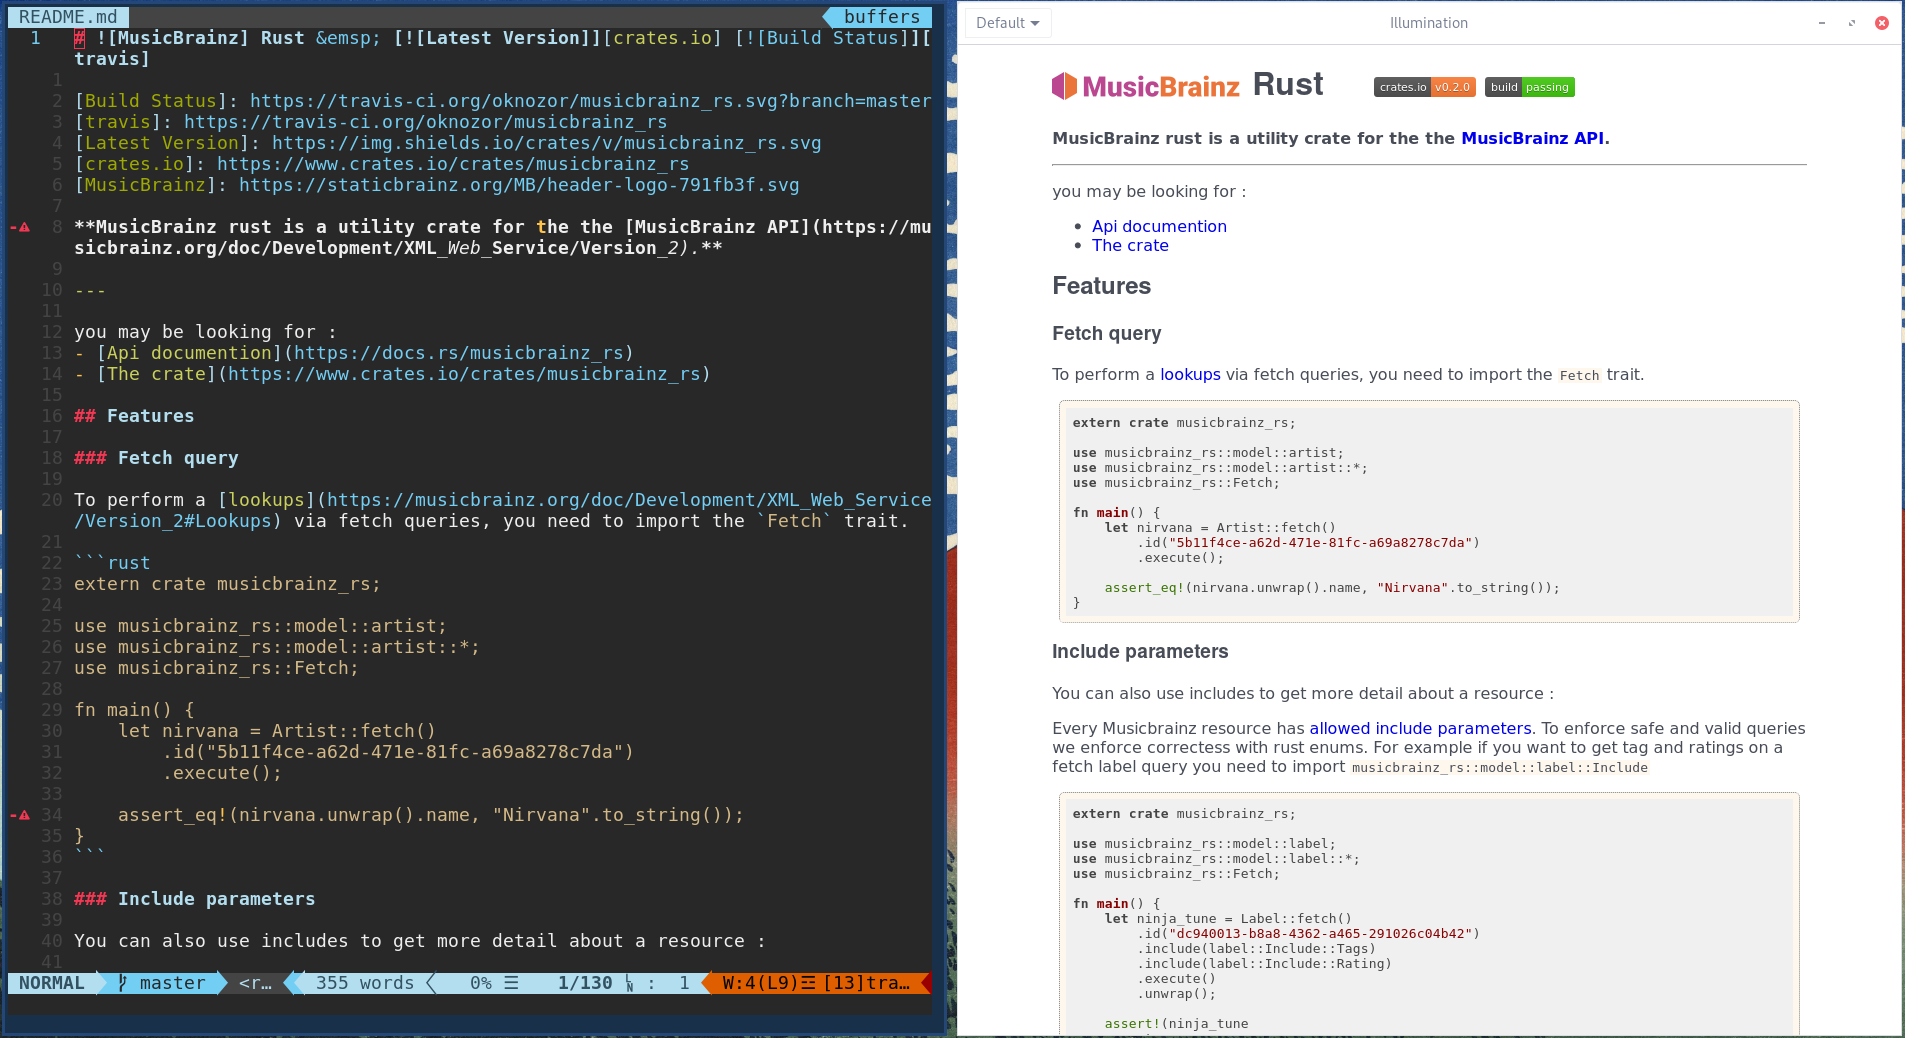Click the buffers label in tabline
The width and height of the screenshot is (1905, 1038).
point(881,17)
